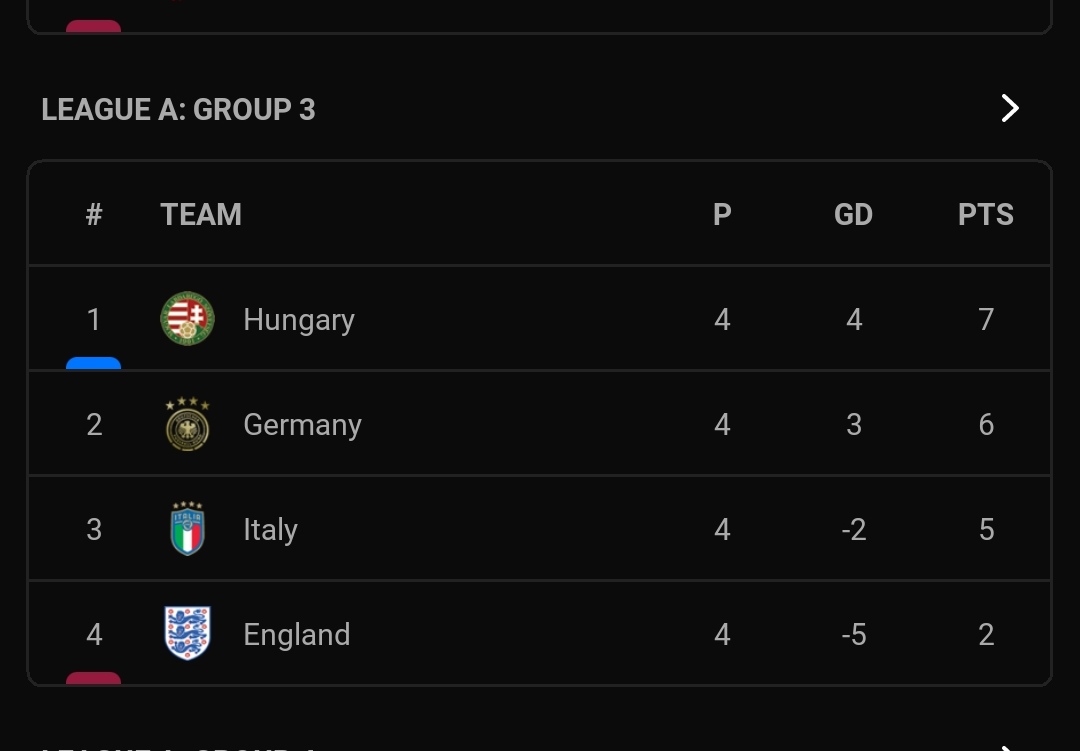This screenshot has width=1080, height=751.
Task: Open the England team name
Action: (297, 635)
